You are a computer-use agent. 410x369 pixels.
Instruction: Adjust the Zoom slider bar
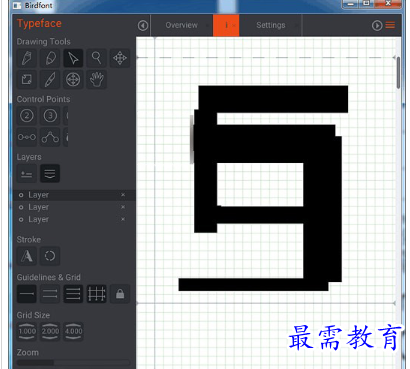[73, 362]
